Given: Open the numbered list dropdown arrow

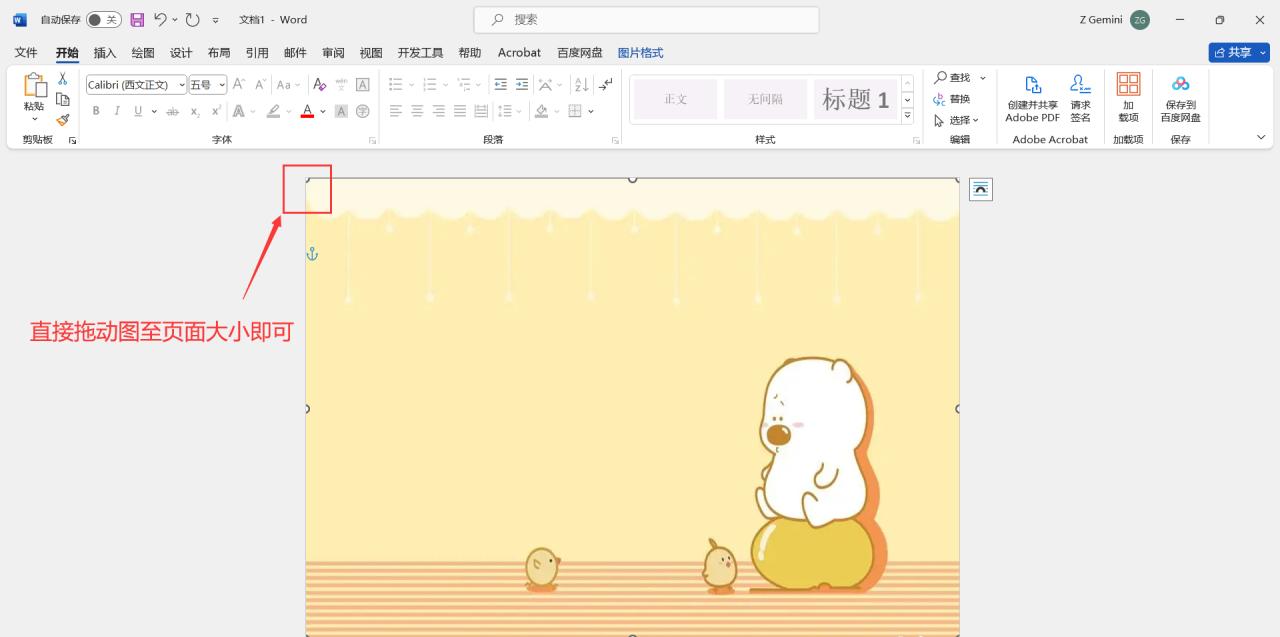Looking at the screenshot, I should (445, 85).
